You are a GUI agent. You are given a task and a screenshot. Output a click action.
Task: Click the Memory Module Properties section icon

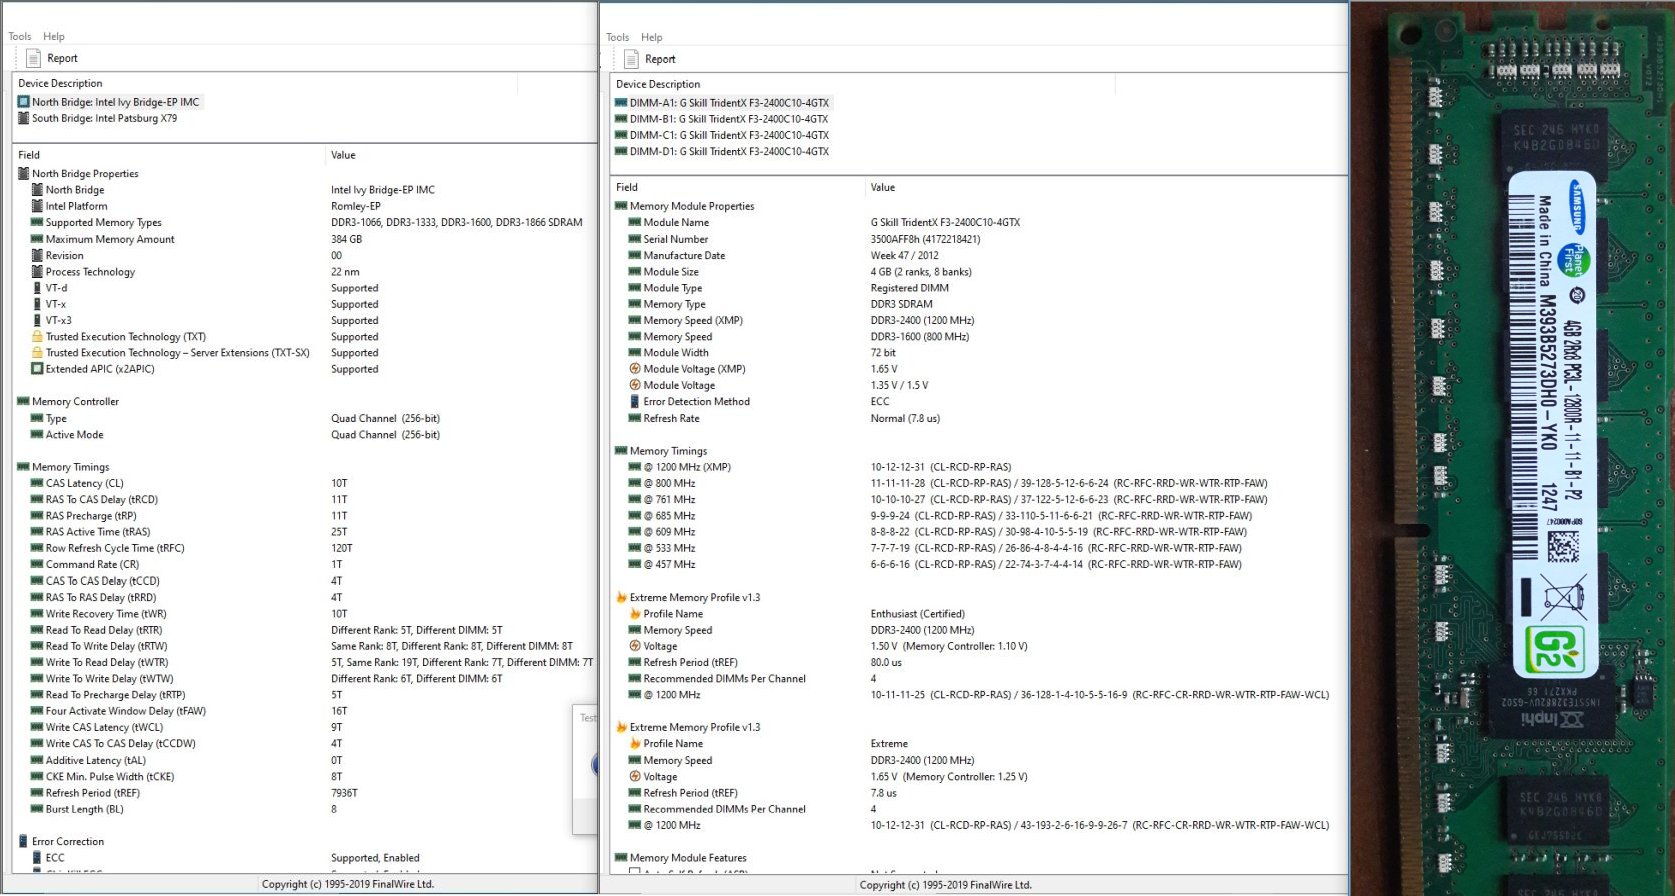[x=621, y=206]
